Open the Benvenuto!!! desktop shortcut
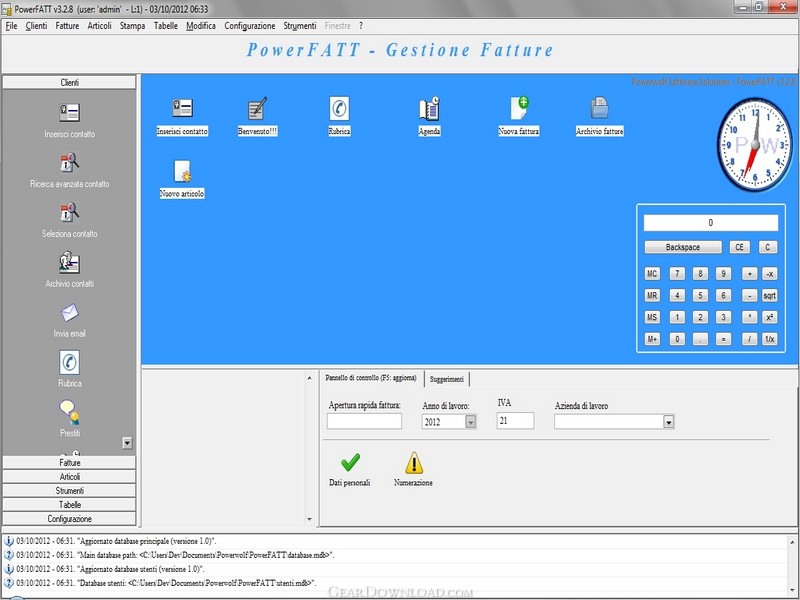The image size is (800, 600). (x=257, y=108)
